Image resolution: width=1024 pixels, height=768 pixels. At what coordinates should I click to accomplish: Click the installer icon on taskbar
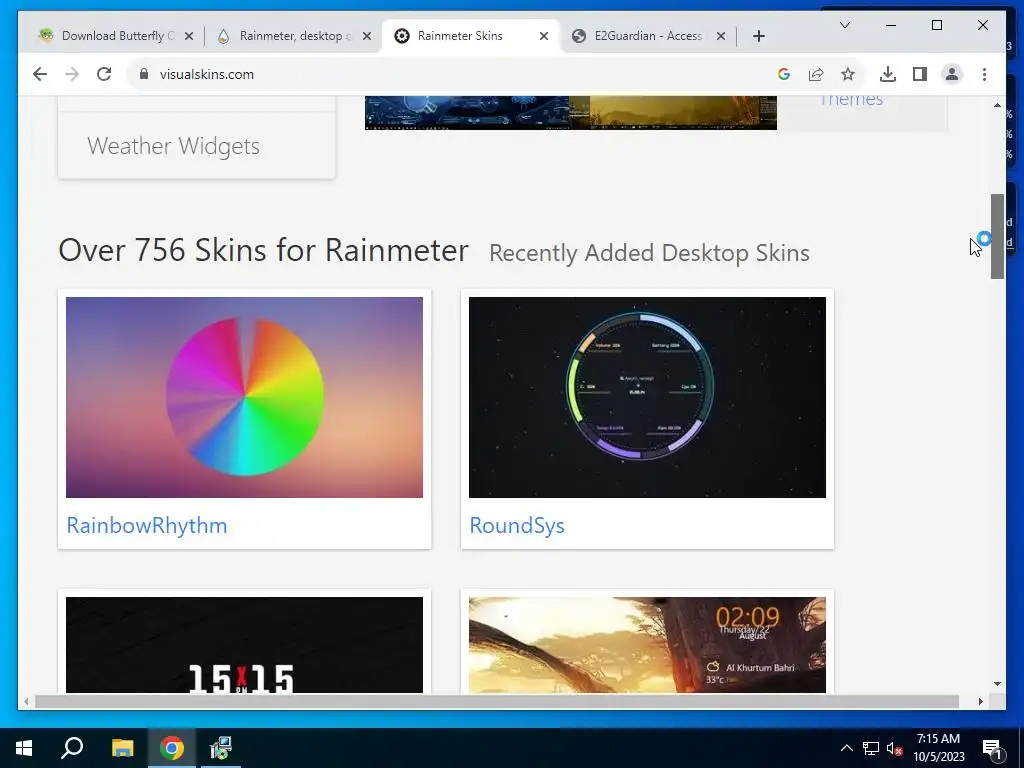point(221,748)
